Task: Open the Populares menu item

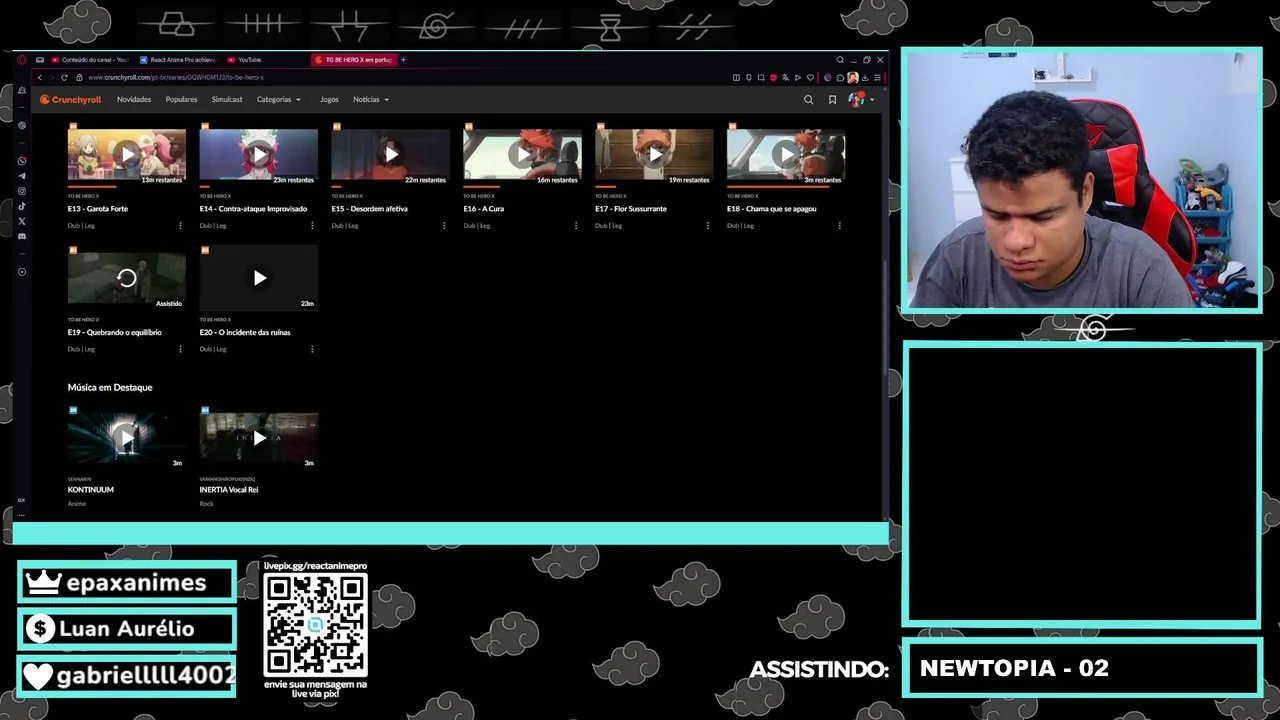Action: (181, 100)
